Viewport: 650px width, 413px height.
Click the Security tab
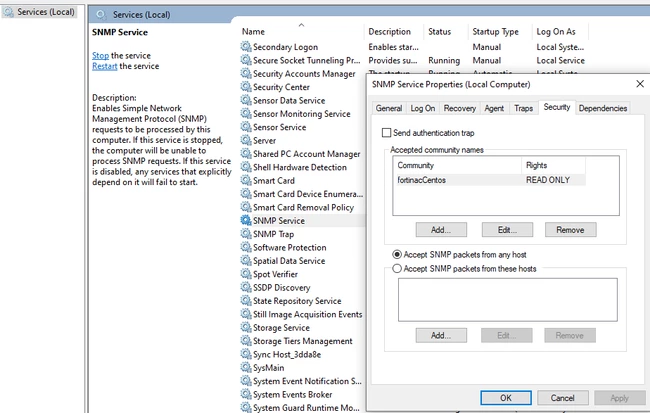pyautogui.click(x=557, y=107)
